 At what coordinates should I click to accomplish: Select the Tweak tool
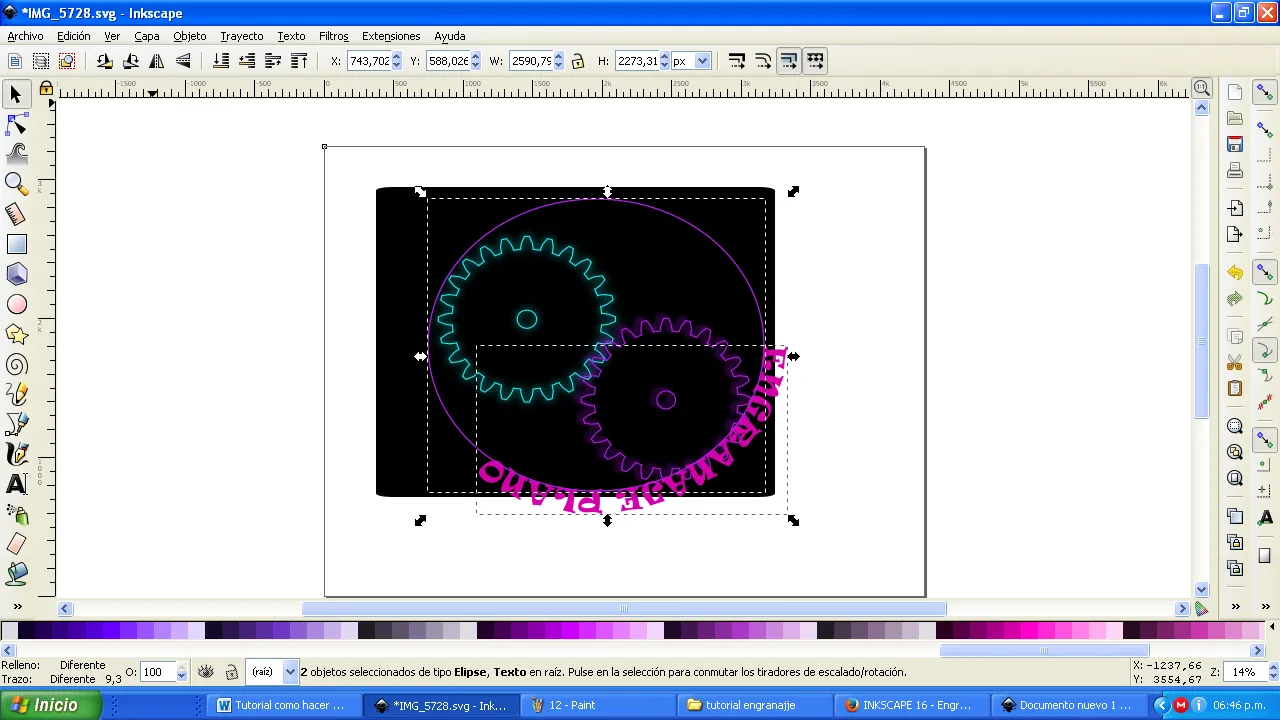(16, 154)
